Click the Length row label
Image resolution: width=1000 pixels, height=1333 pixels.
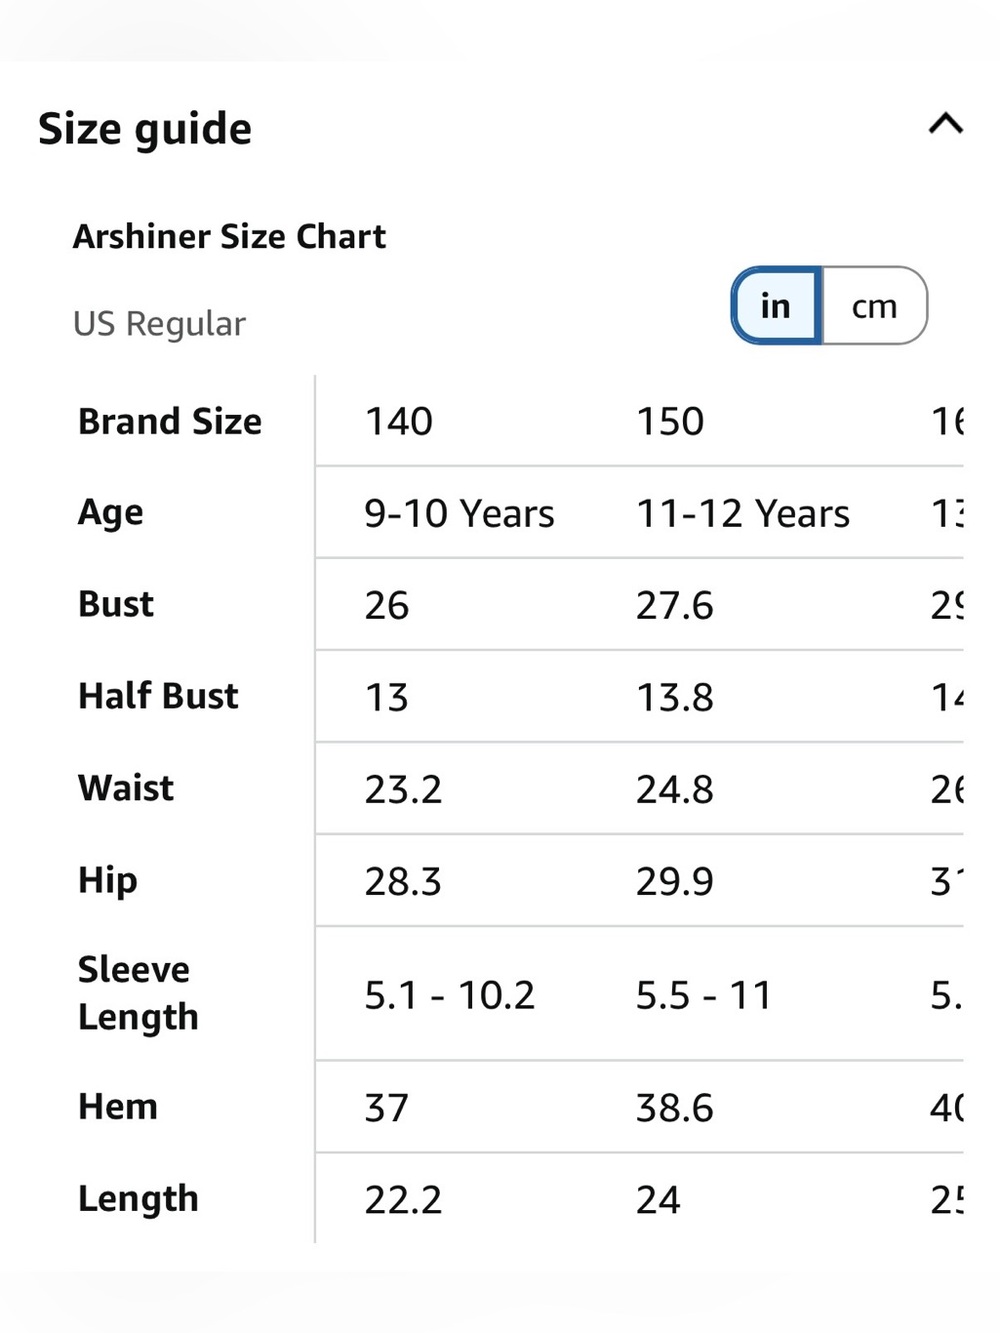(138, 1199)
